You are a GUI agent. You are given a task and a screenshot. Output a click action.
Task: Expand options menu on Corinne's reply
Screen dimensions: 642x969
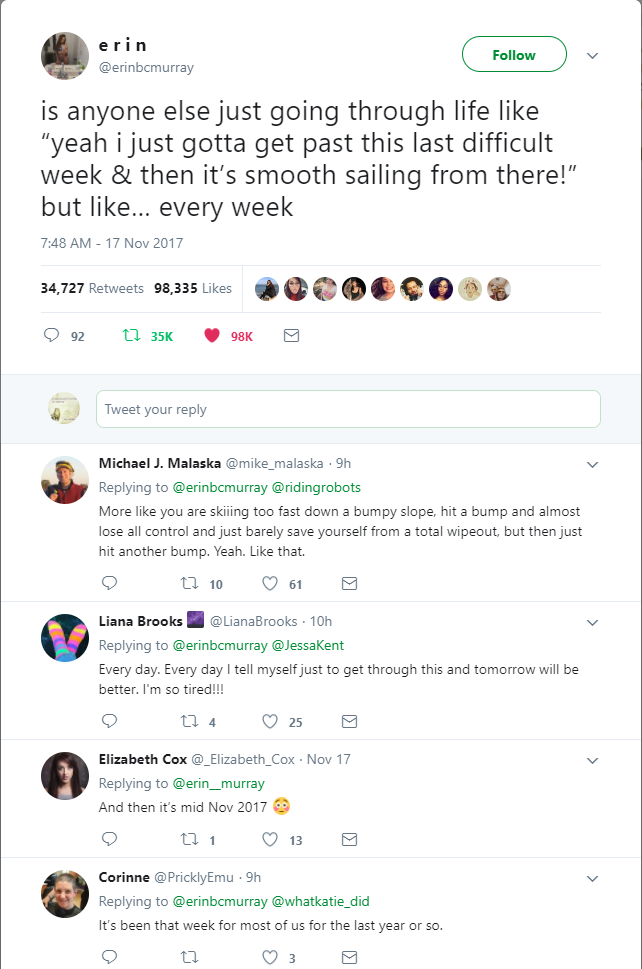[x=592, y=878]
